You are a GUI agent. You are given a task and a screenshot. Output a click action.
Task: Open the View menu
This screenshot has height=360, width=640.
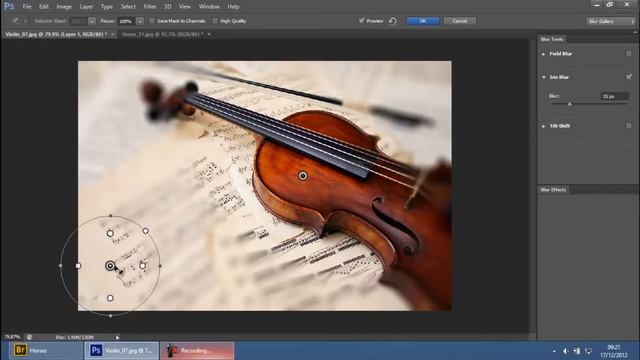click(184, 7)
